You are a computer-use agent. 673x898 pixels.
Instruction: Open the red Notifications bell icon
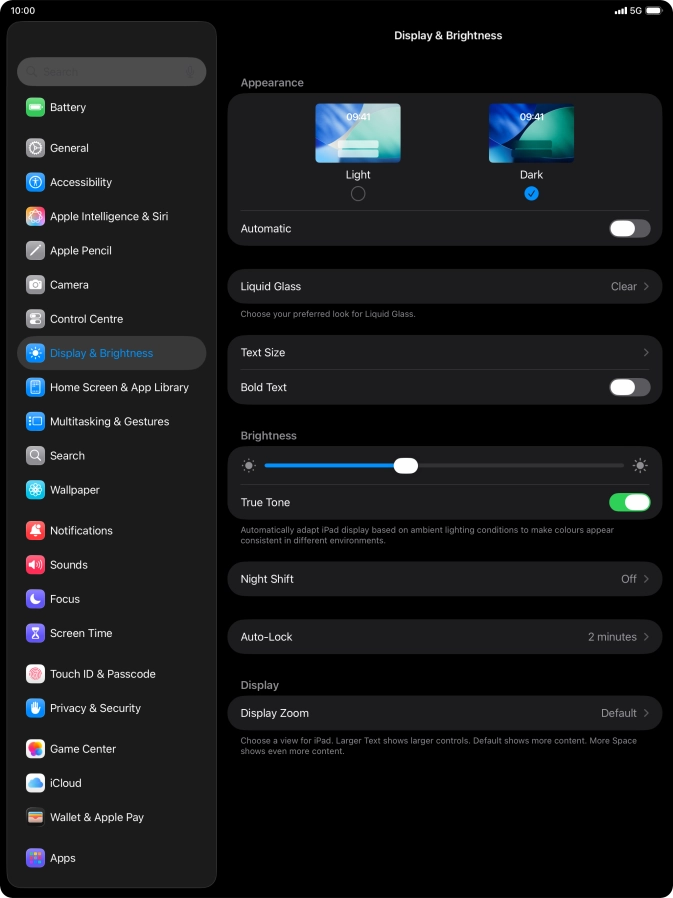pos(36,531)
